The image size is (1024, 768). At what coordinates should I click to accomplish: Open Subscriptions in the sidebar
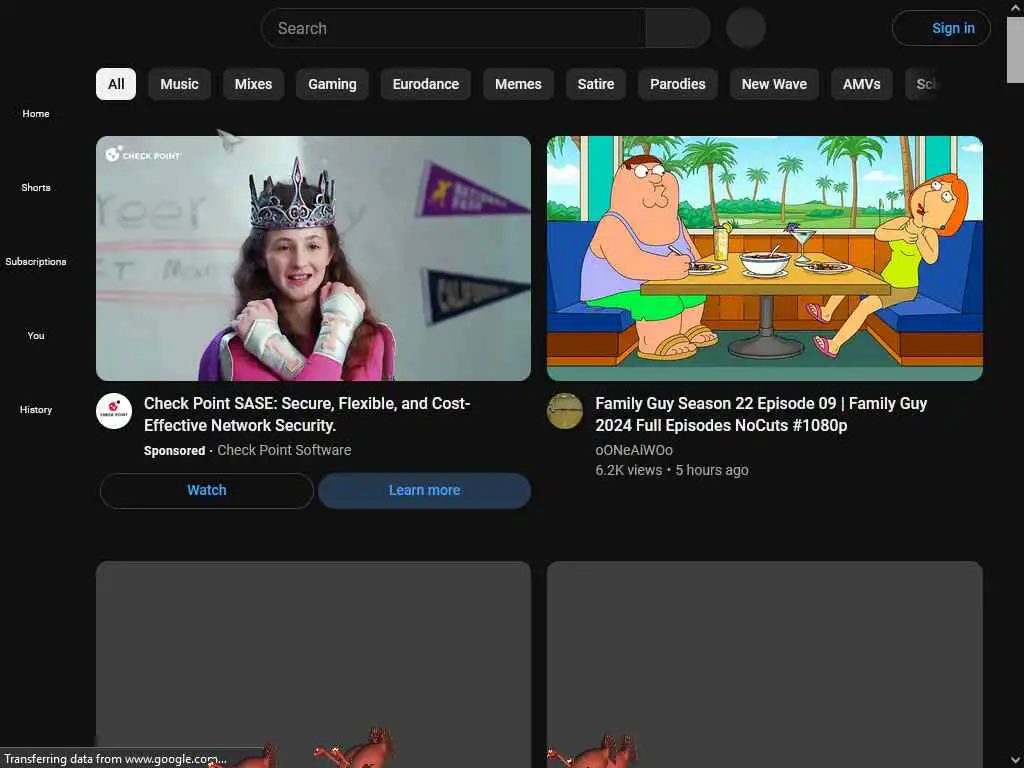pos(36,261)
